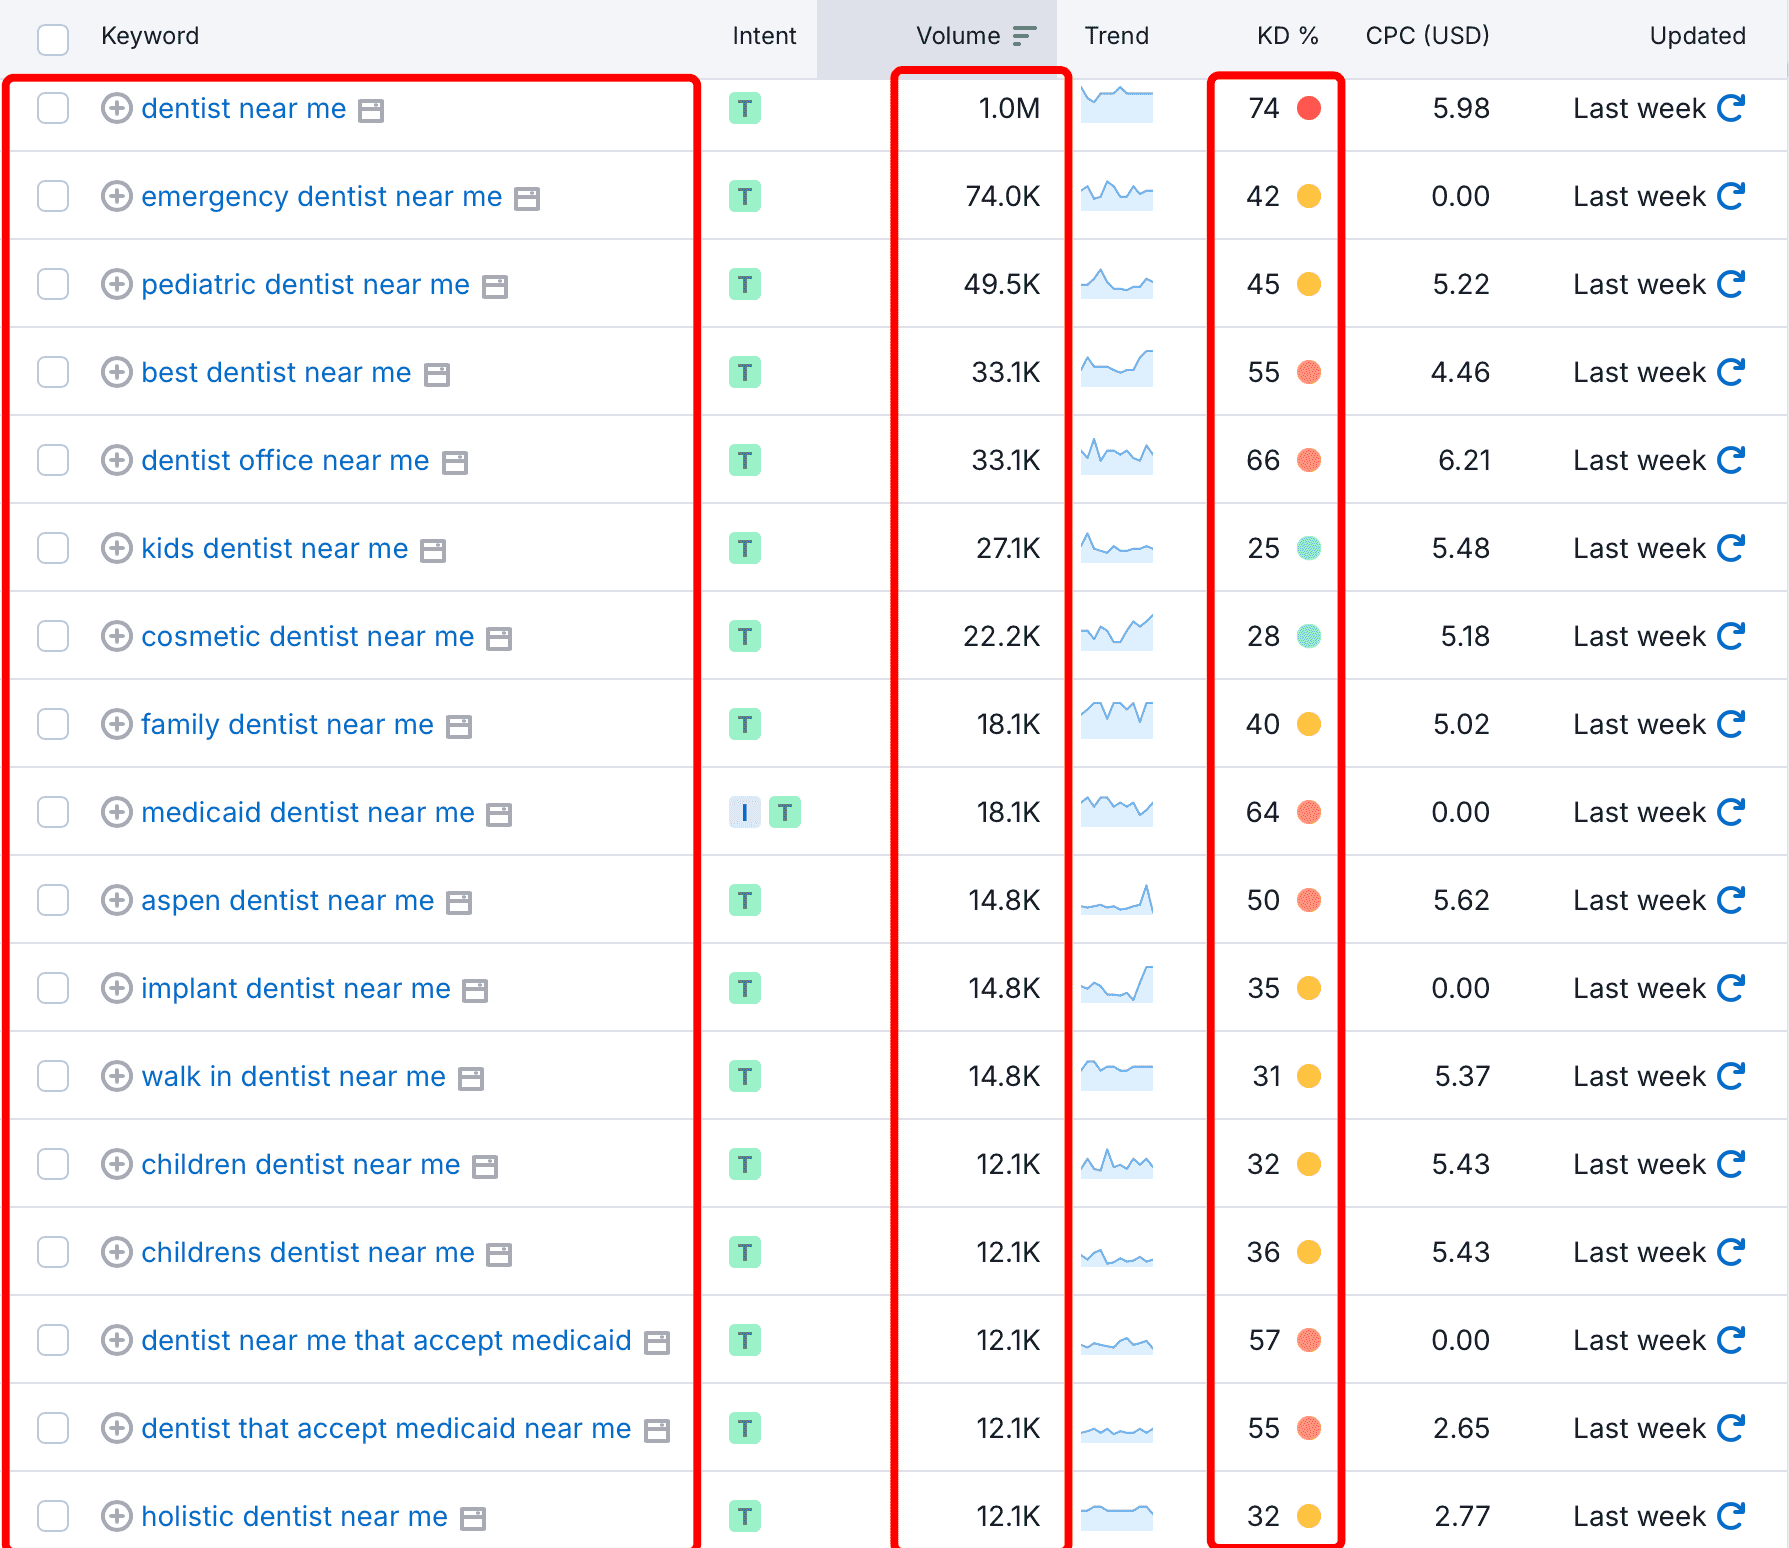Select all keywords with the header checkbox
Viewport: 1789px width, 1548px height.
(53, 39)
